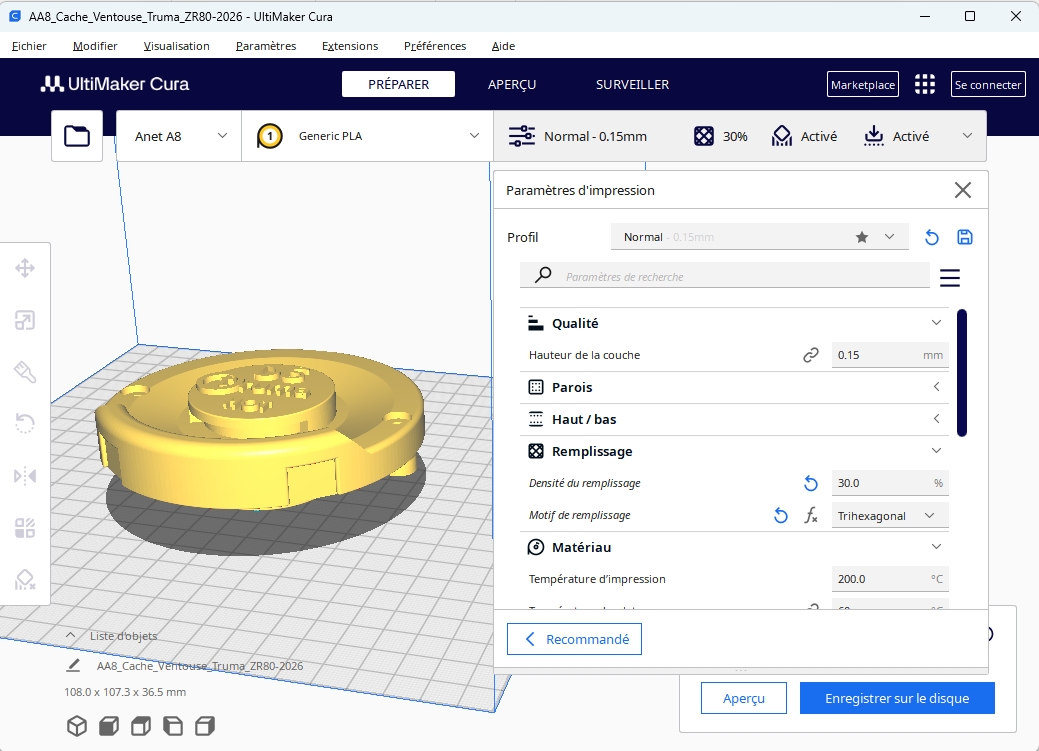Toggle the layer height link icon

point(811,355)
